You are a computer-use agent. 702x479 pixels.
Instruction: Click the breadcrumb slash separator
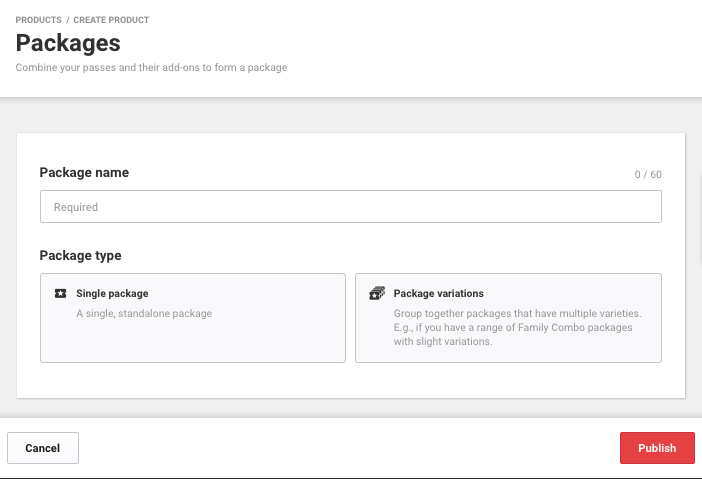(68, 20)
